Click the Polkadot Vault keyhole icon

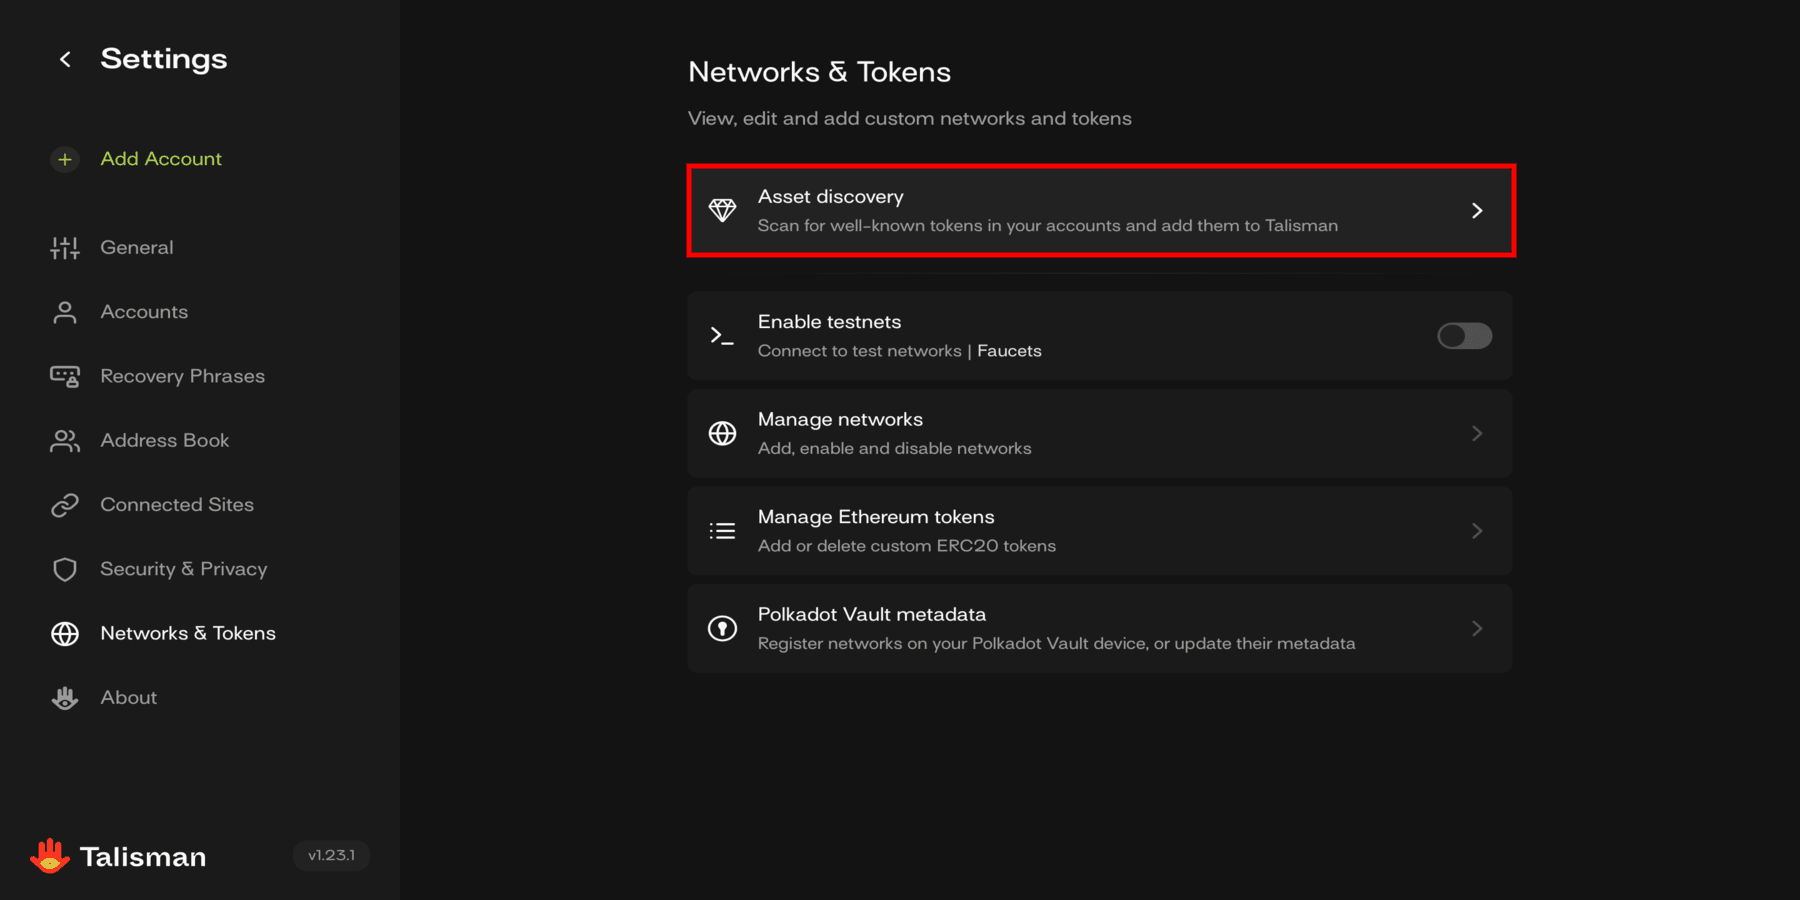[722, 629]
